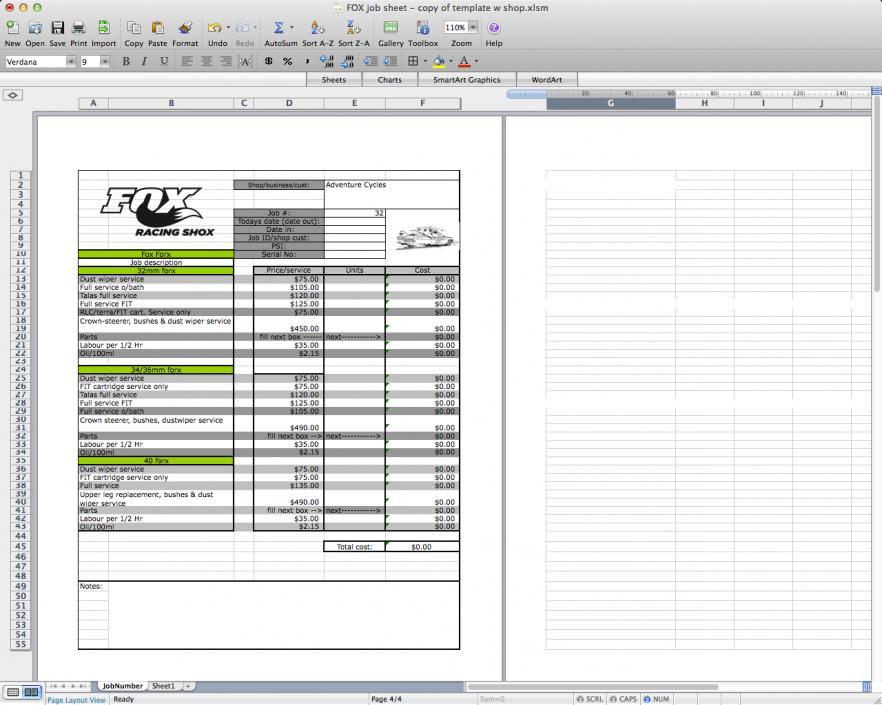Undo the last action
Image resolution: width=882 pixels, height=705 pixels.
click(214, 28)
